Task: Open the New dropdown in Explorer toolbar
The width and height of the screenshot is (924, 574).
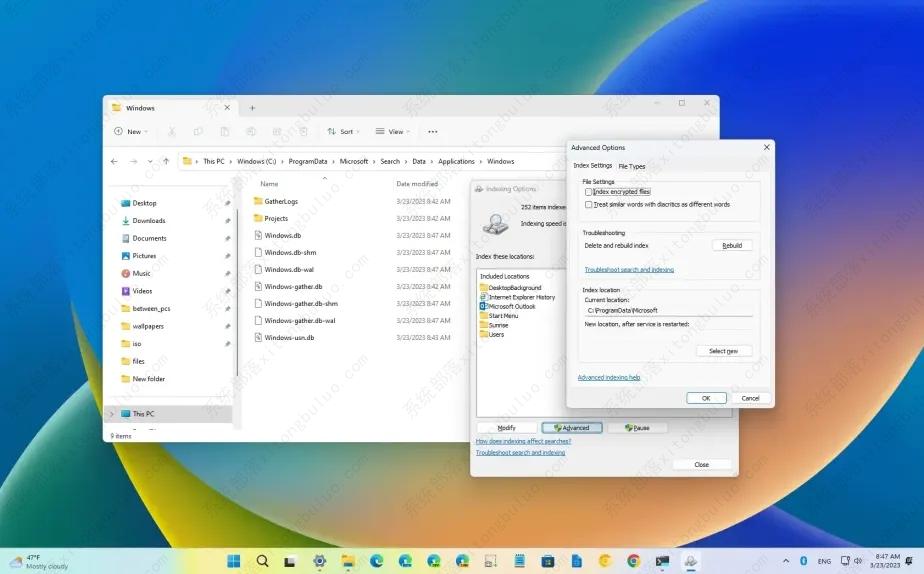Action: point(130,131)
